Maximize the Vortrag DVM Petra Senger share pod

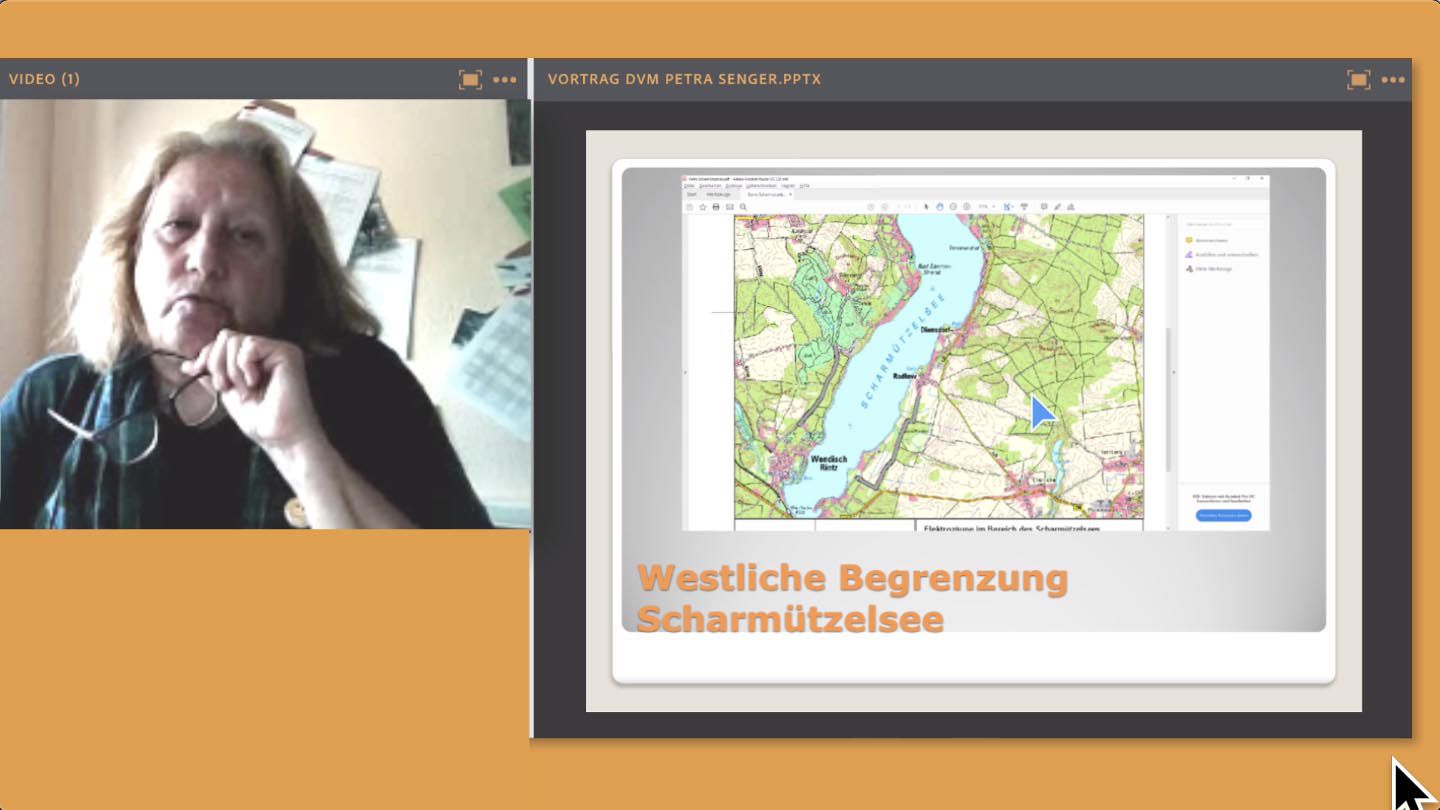(1358, 79)
